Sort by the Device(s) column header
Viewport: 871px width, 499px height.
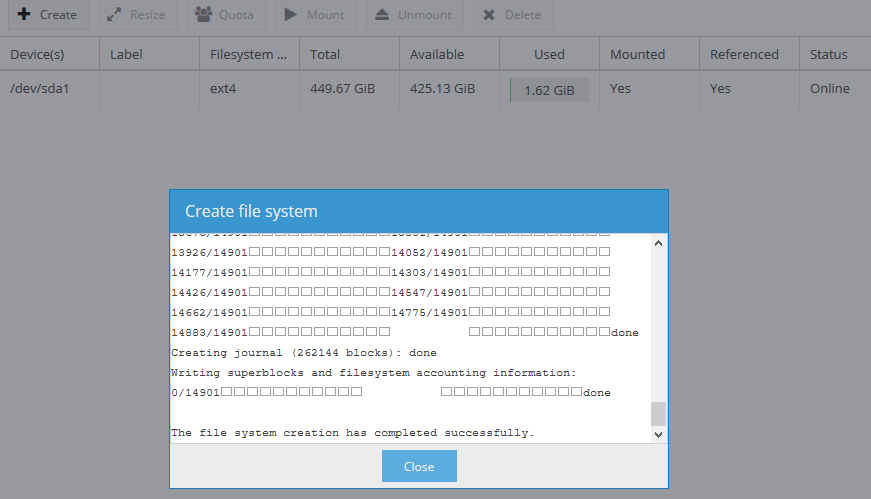click(38, 55)
